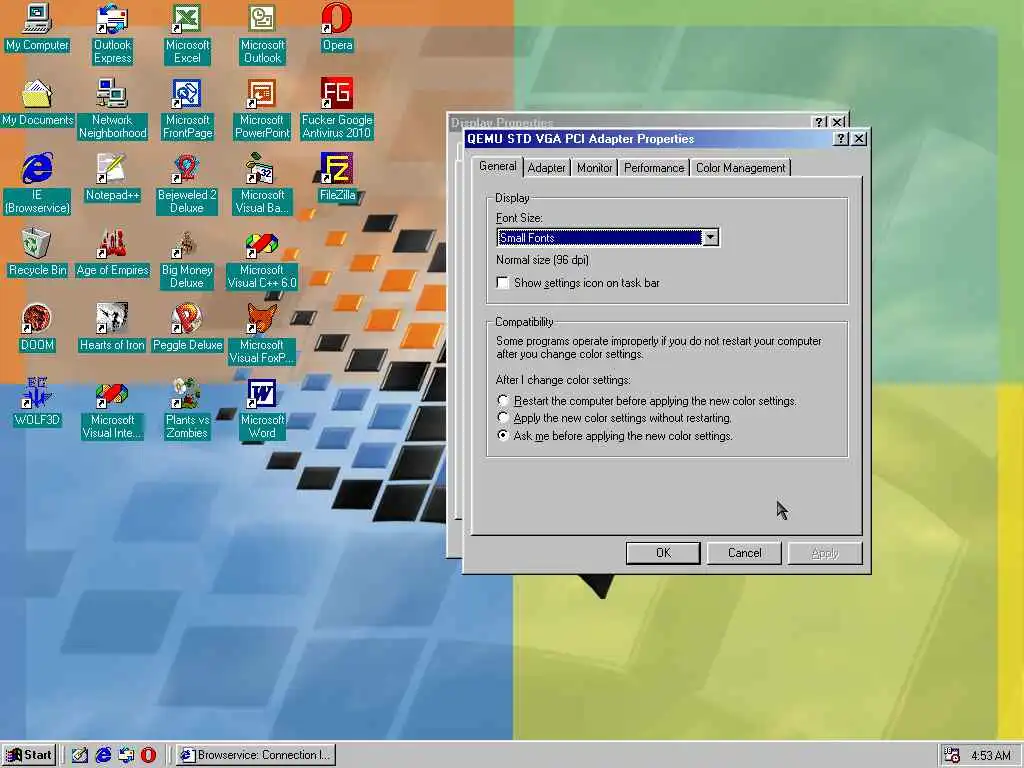Launch Opera browser desktop icon
The image size is (1024, 768).
[x=337, y=27]
